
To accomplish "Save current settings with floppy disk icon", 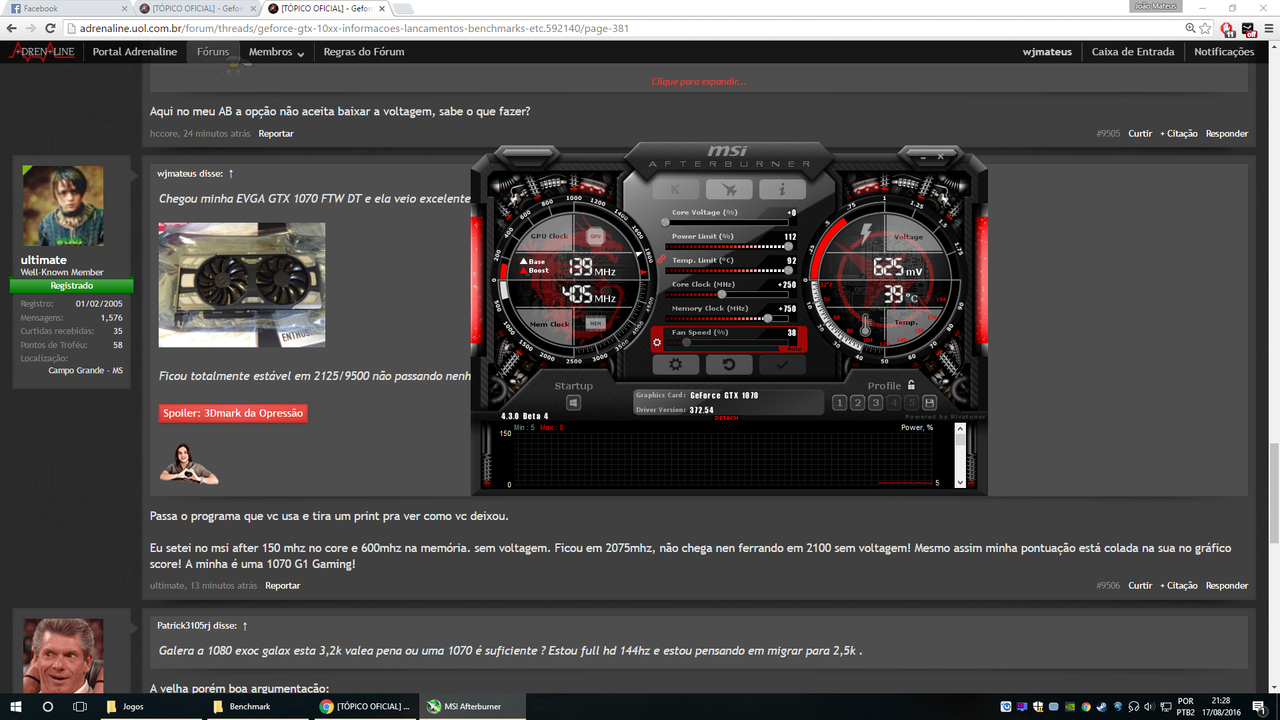I will (929, 402).
